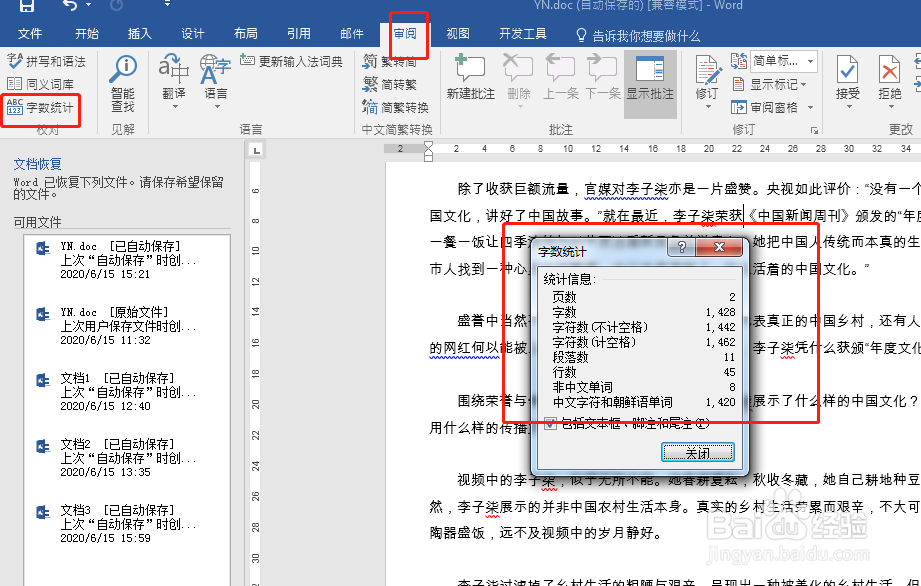
Task: Go to 下一条 comment
Action: (x=602, y=78)
